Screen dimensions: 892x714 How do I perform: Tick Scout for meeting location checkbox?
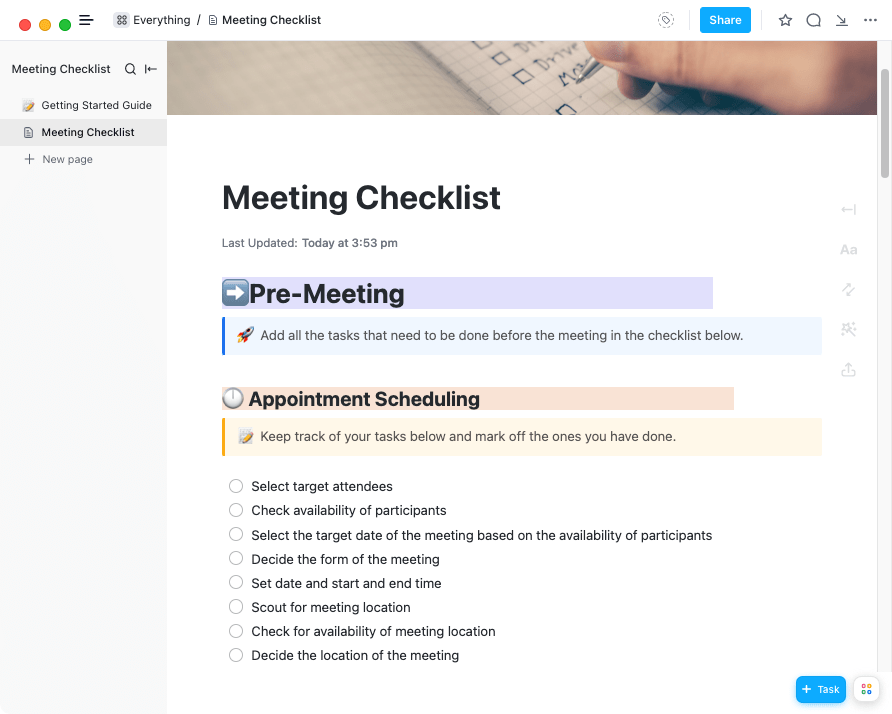(x=236, y=607)
